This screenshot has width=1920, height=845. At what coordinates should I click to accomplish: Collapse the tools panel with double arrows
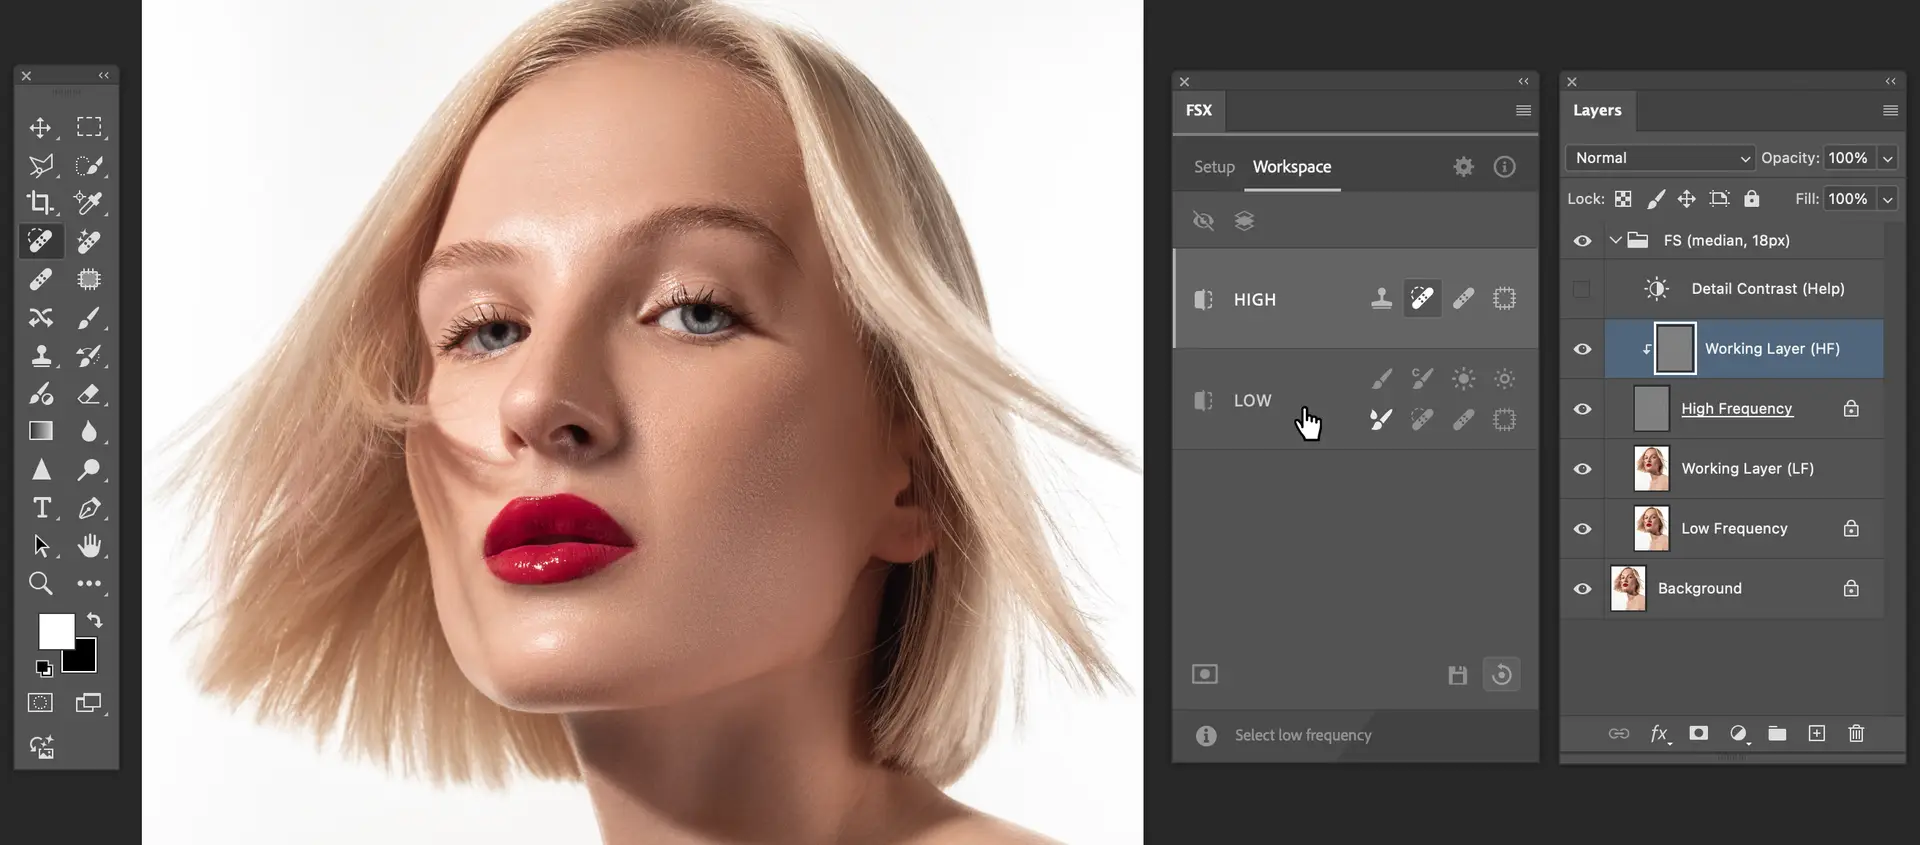[x=104, y=75]
